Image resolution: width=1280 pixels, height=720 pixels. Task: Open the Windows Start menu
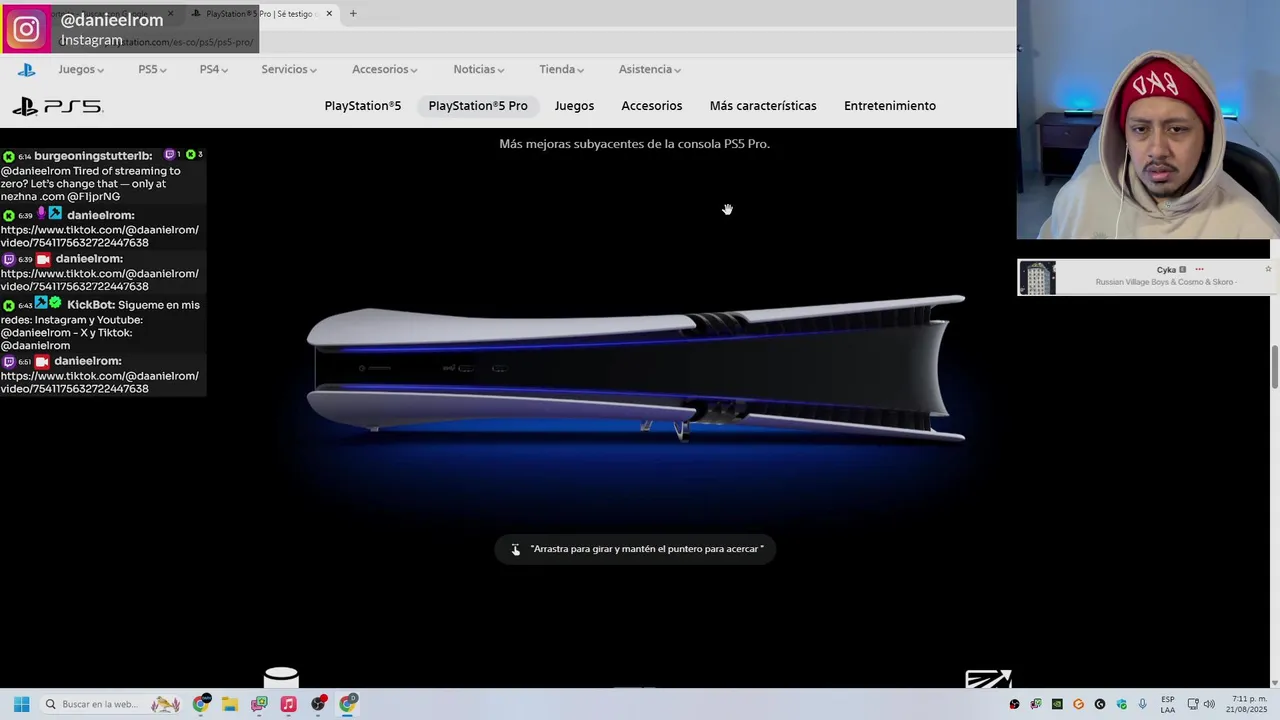click(x=21, y=704)
